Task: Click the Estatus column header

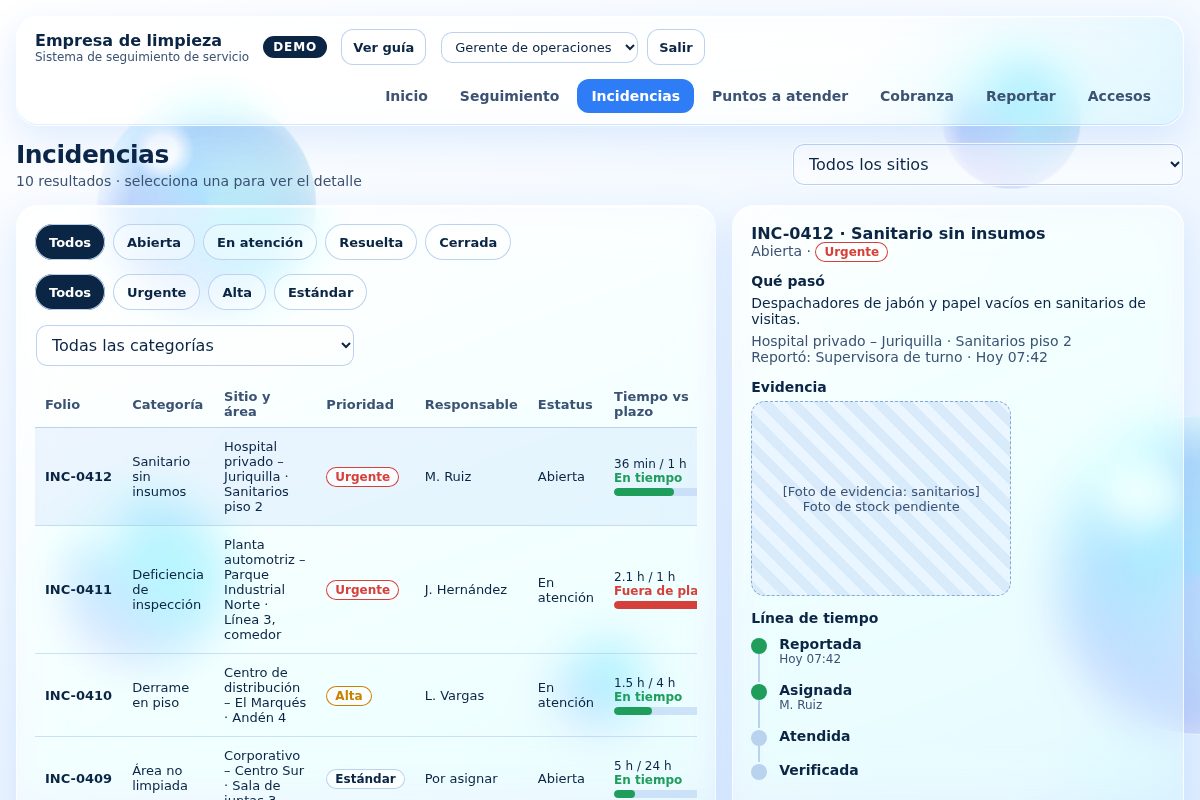Action: [565, 404]
